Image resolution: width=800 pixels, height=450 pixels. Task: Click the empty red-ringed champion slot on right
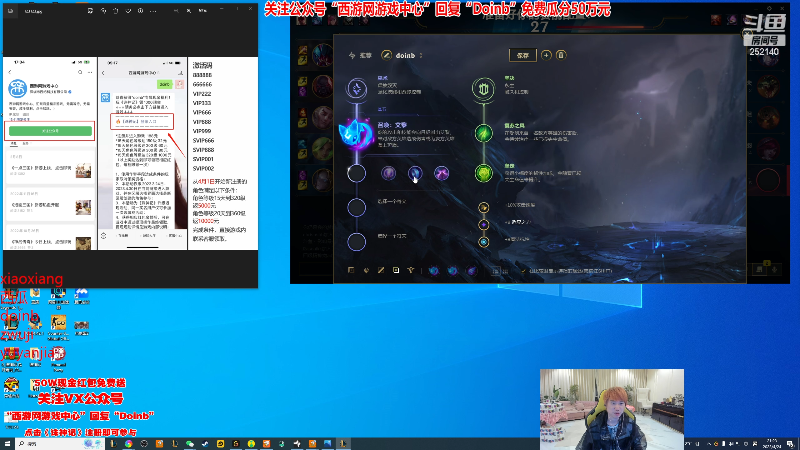click(768, 180)
